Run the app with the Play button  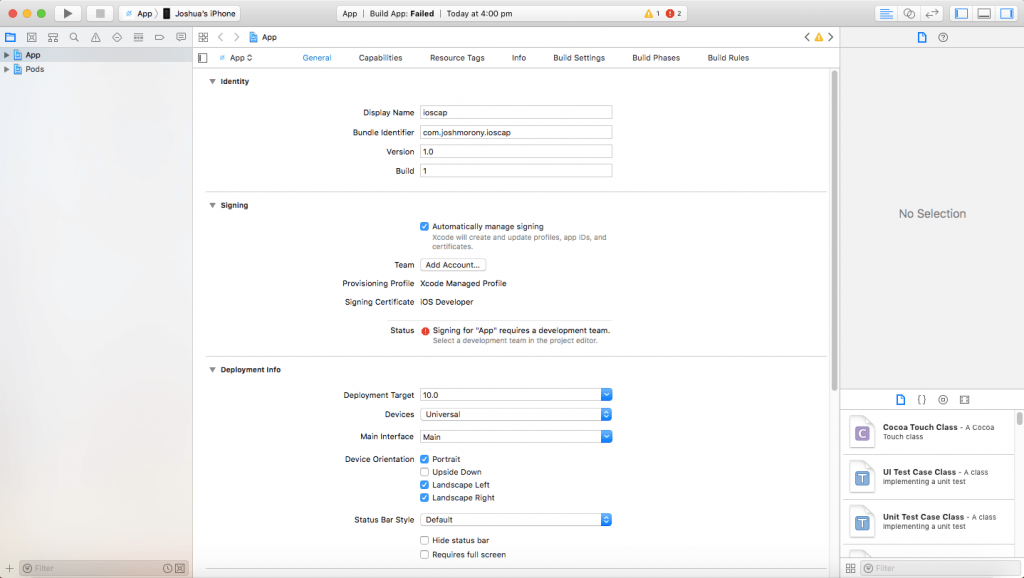coord(67,13)
